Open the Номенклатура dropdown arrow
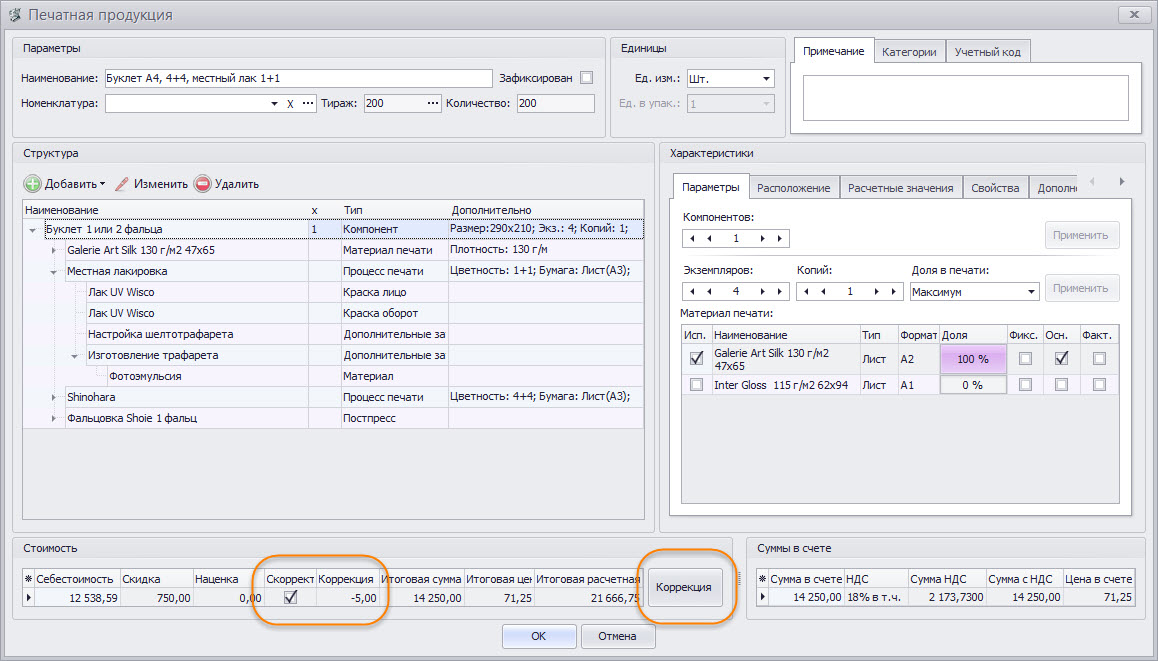 pos(274,104)
